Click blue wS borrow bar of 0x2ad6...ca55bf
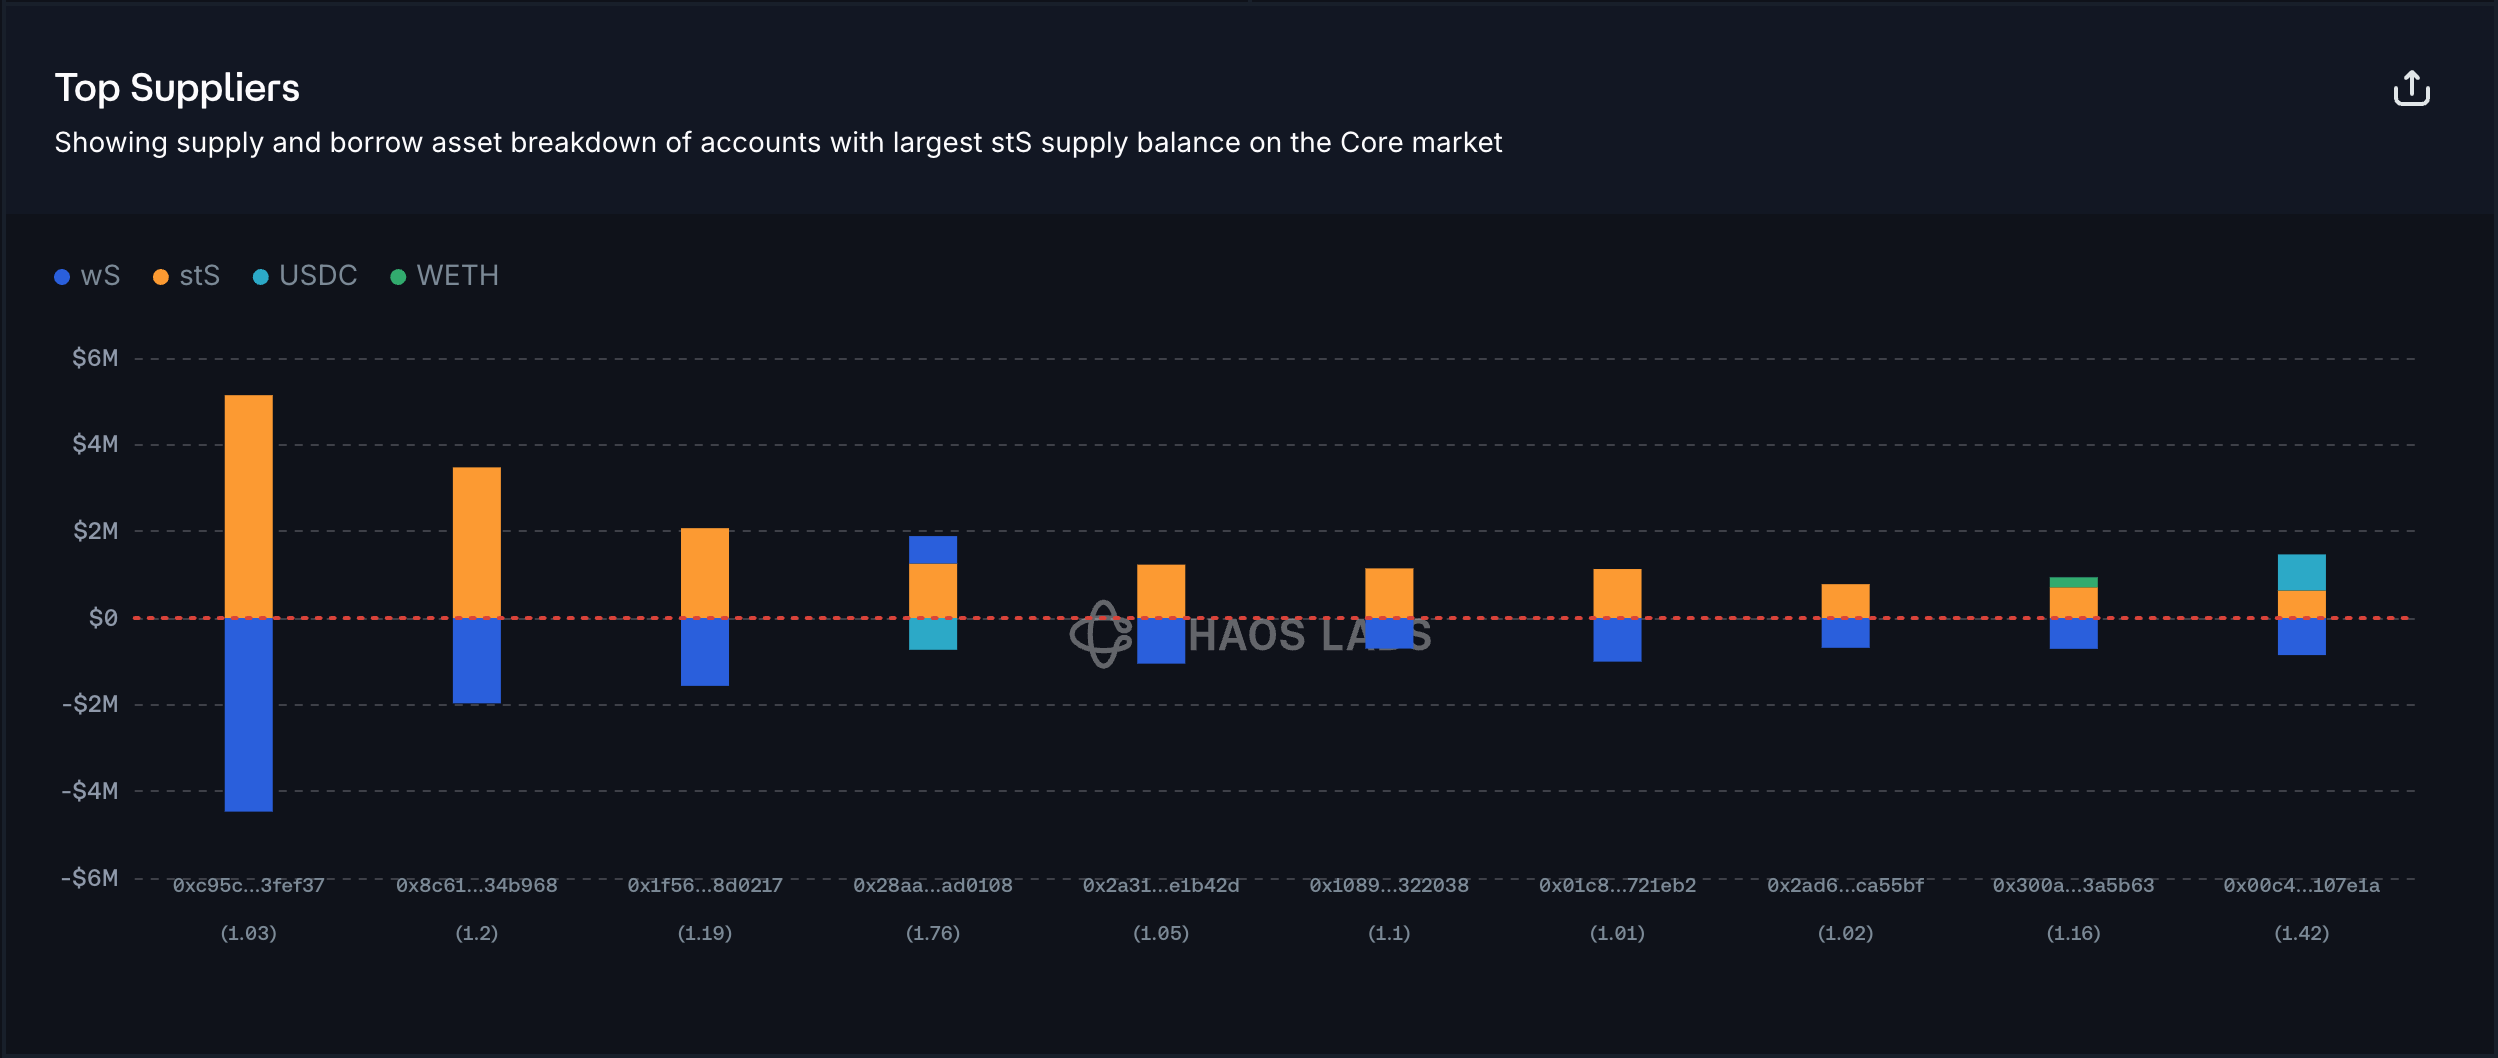 1845,633
